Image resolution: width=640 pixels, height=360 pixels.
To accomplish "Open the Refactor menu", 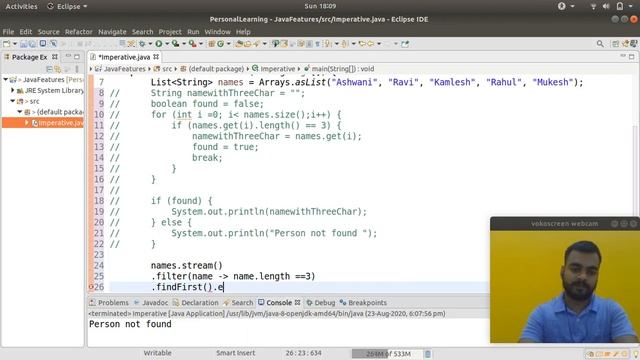I will click(x=78, y=31).
